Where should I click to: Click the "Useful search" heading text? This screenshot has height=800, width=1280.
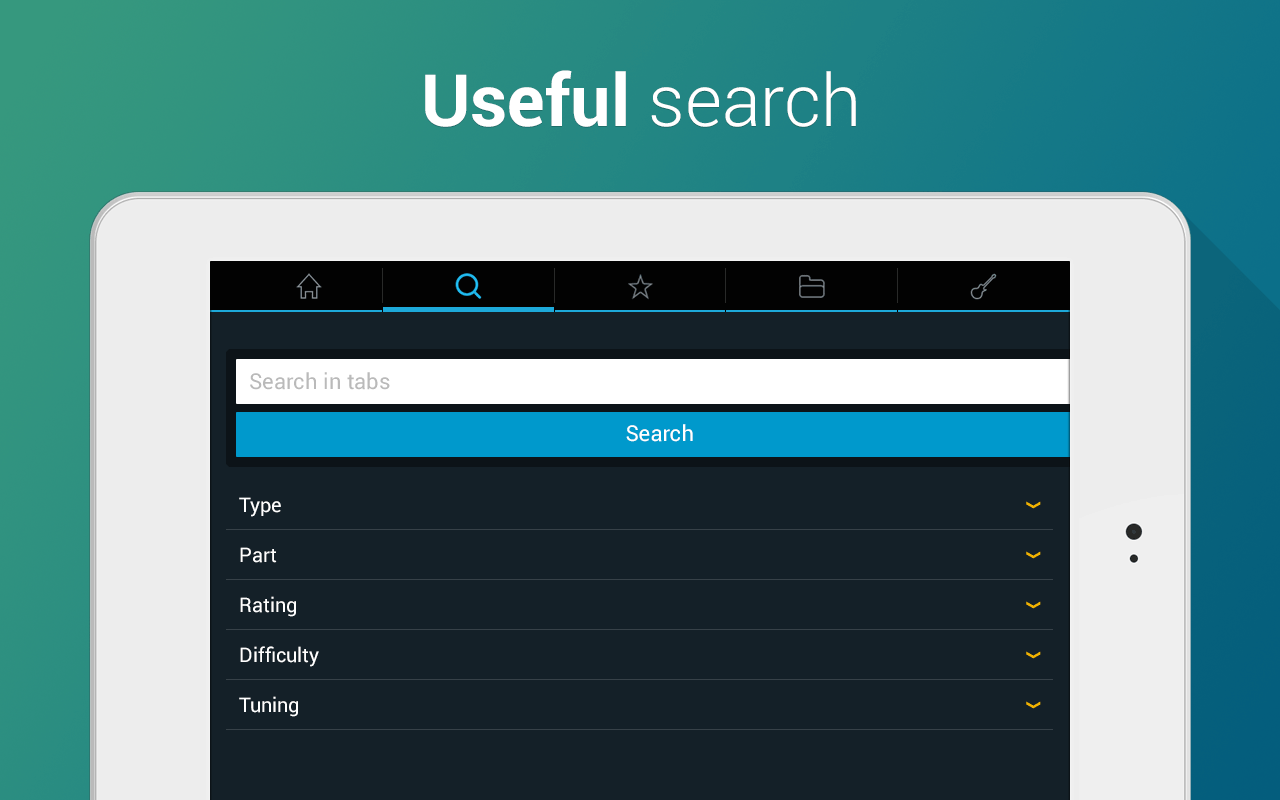[x=640, y=101]
